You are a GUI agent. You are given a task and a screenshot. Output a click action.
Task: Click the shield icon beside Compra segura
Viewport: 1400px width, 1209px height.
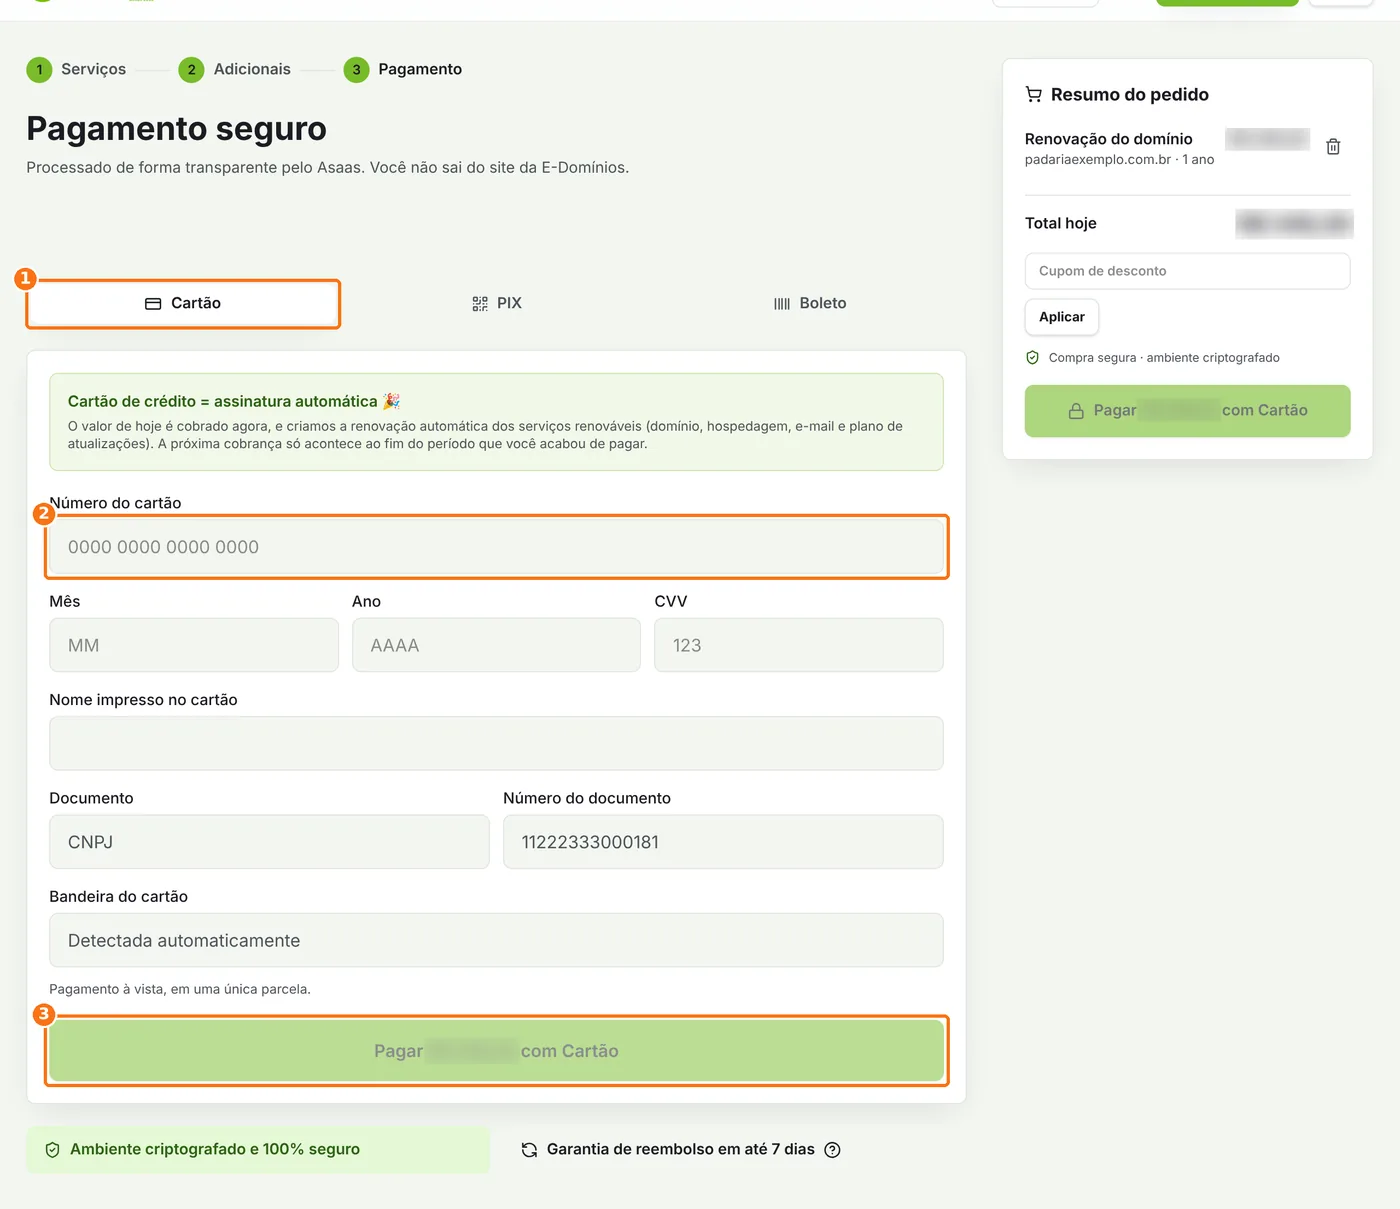click(x=1033, y=358)
